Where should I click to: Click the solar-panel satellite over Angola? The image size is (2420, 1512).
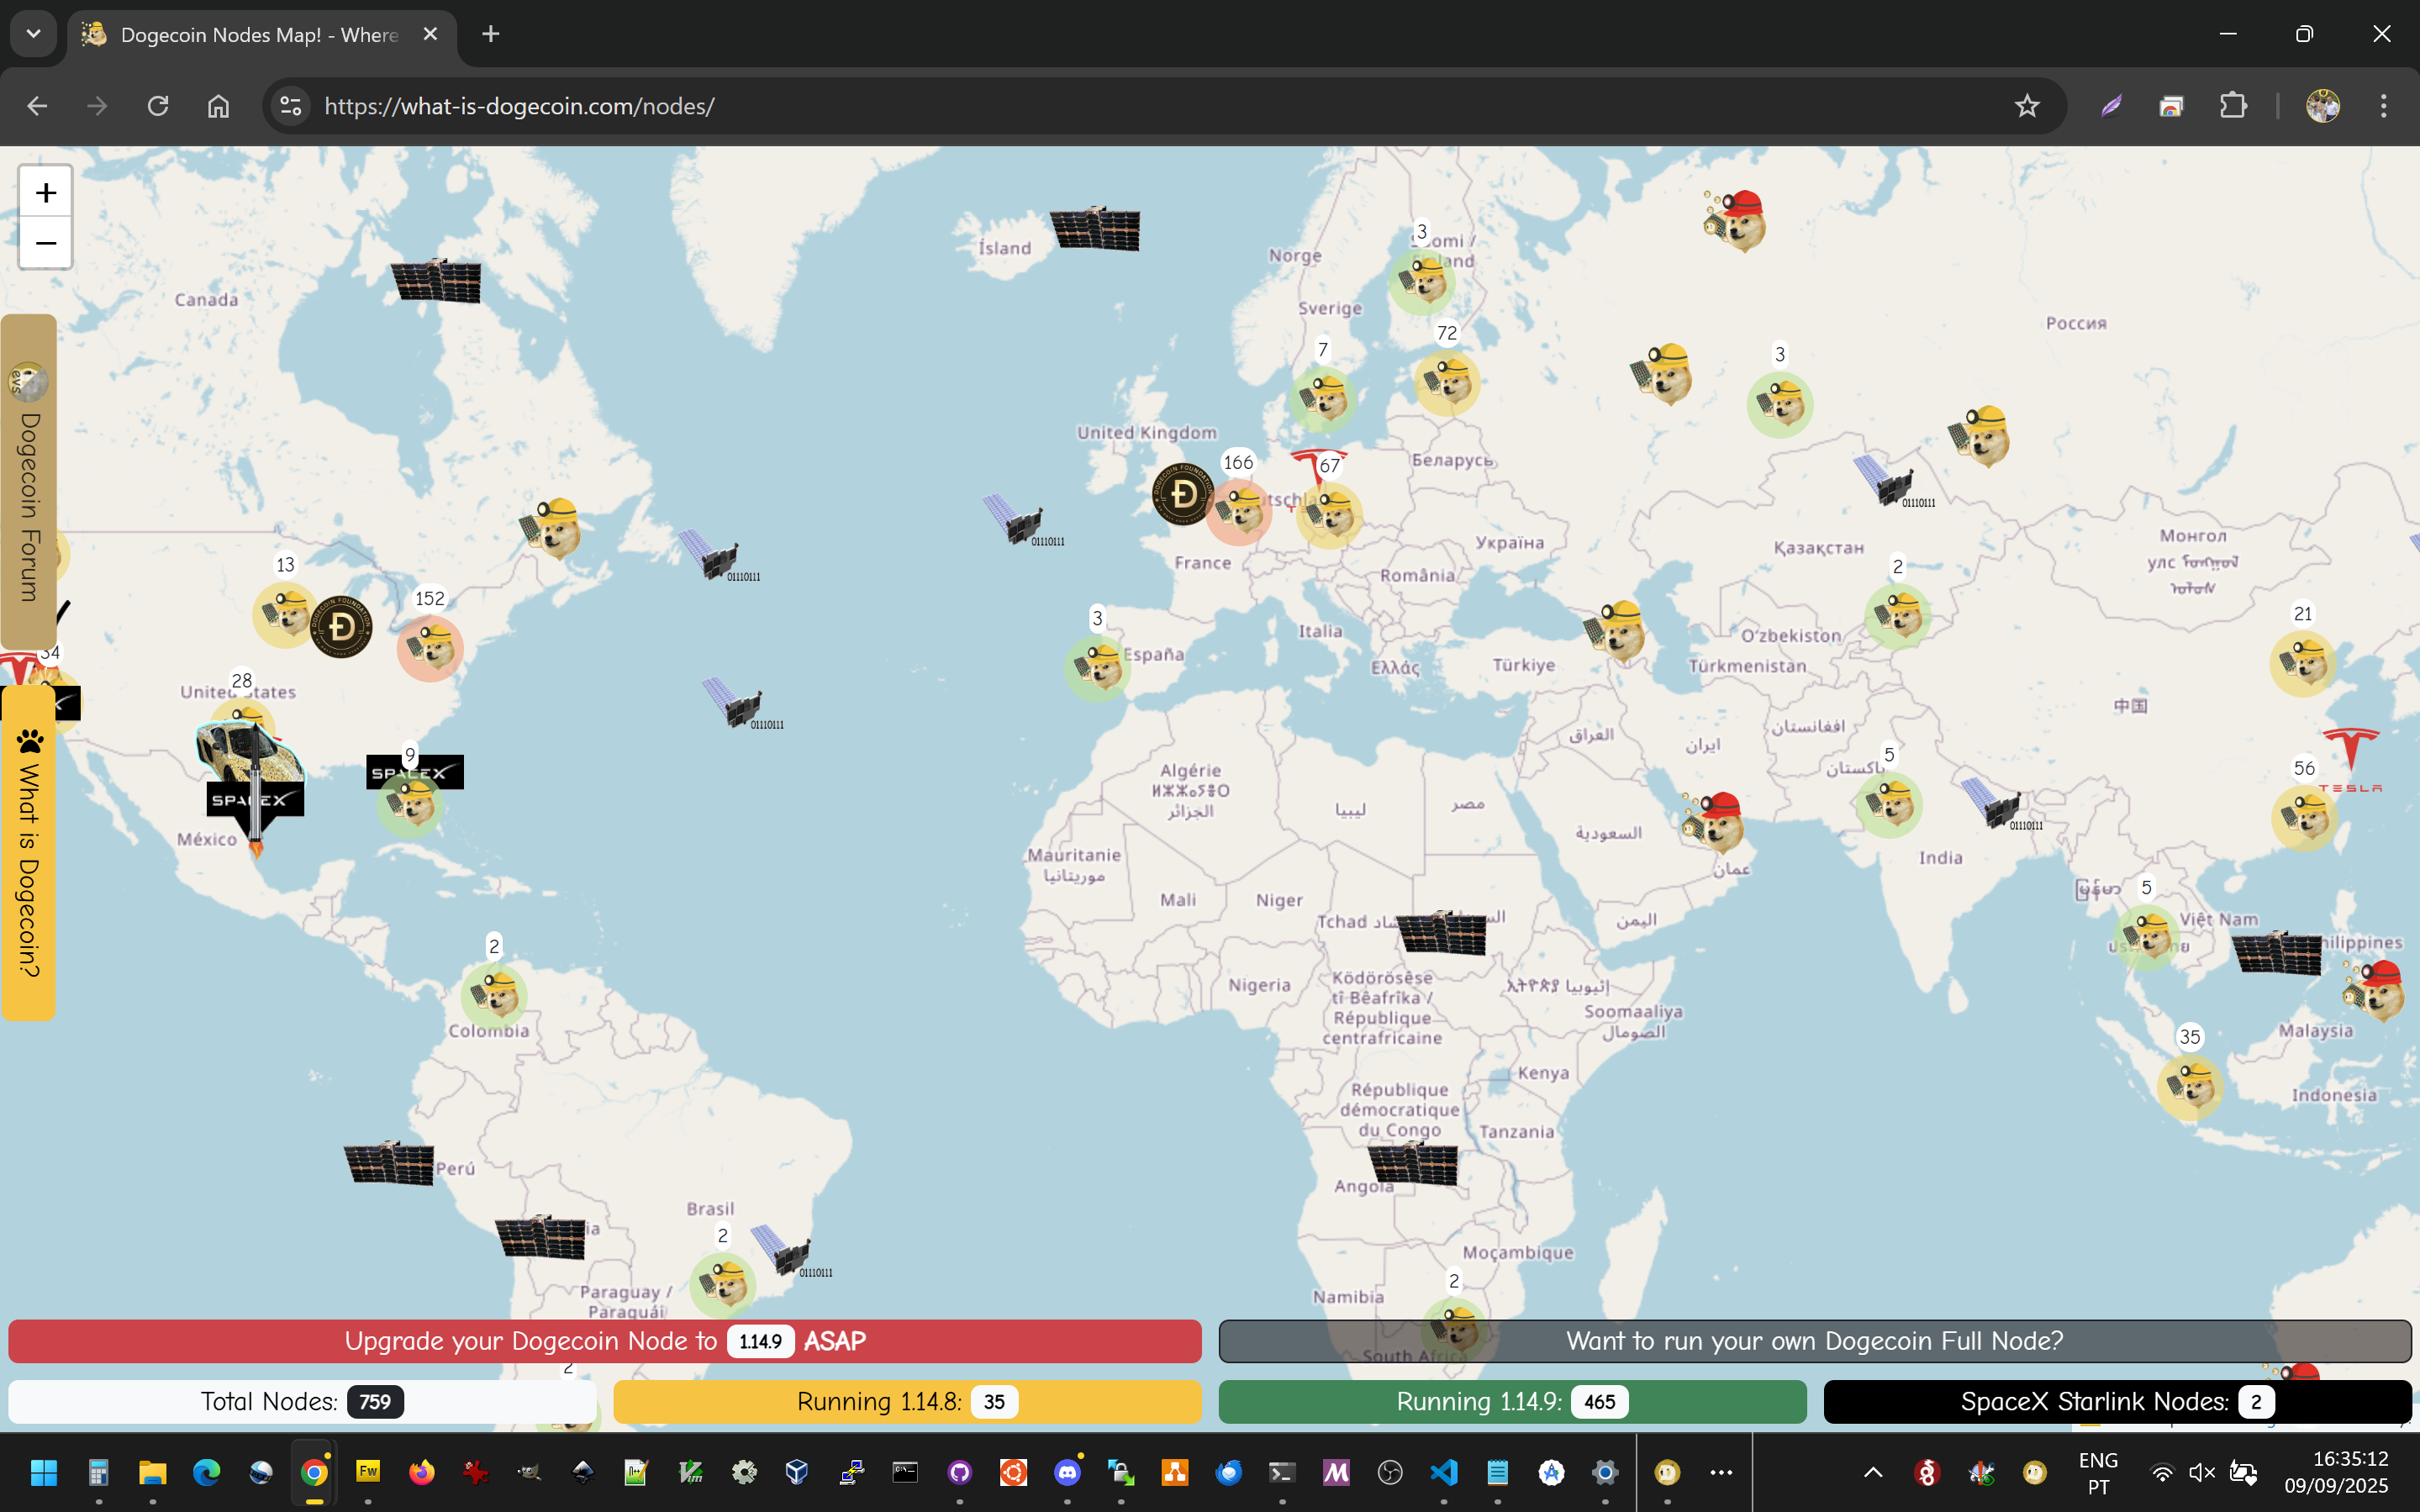pos(1412,1164)
